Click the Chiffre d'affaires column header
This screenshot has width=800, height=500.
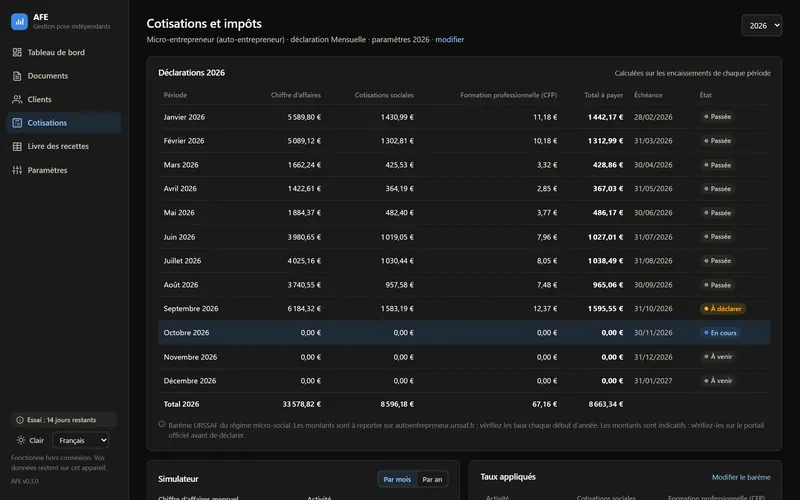point(296,95)
